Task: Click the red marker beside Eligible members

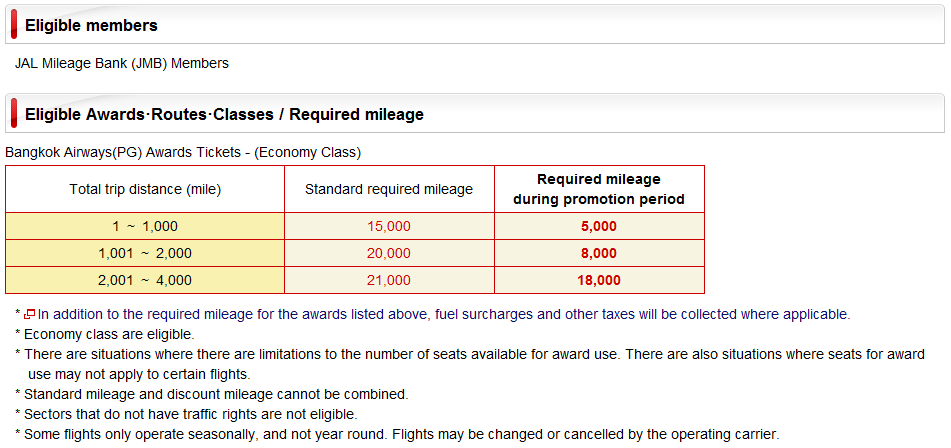Action: [x=14, y=25]
